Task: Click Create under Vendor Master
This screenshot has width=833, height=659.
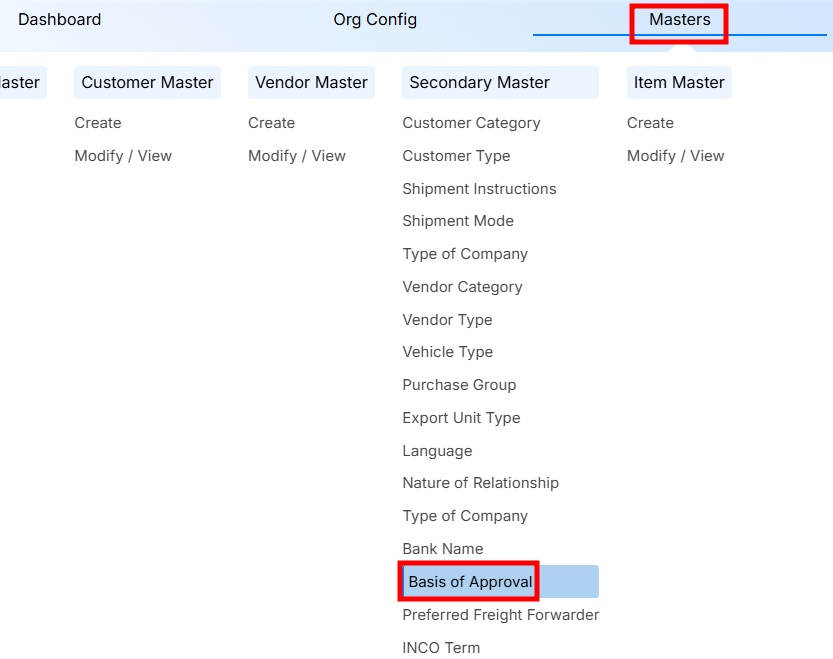Action: (x=272, y=123)
